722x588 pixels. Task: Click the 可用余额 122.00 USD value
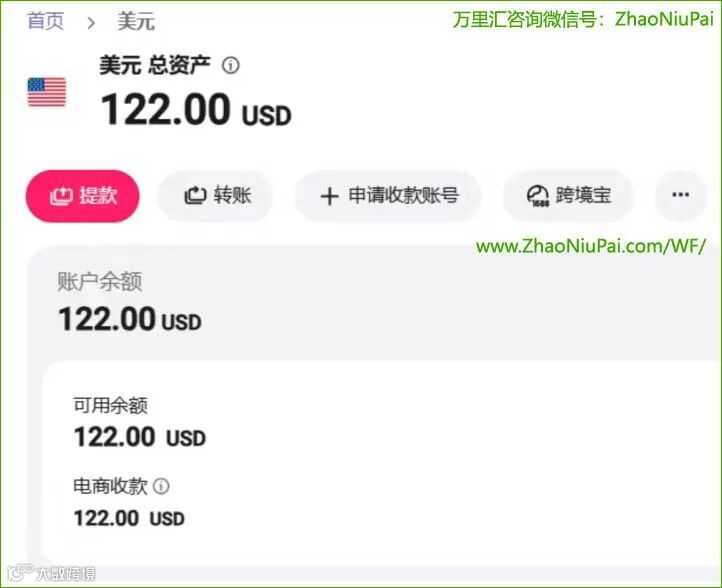tap(140, 437)
